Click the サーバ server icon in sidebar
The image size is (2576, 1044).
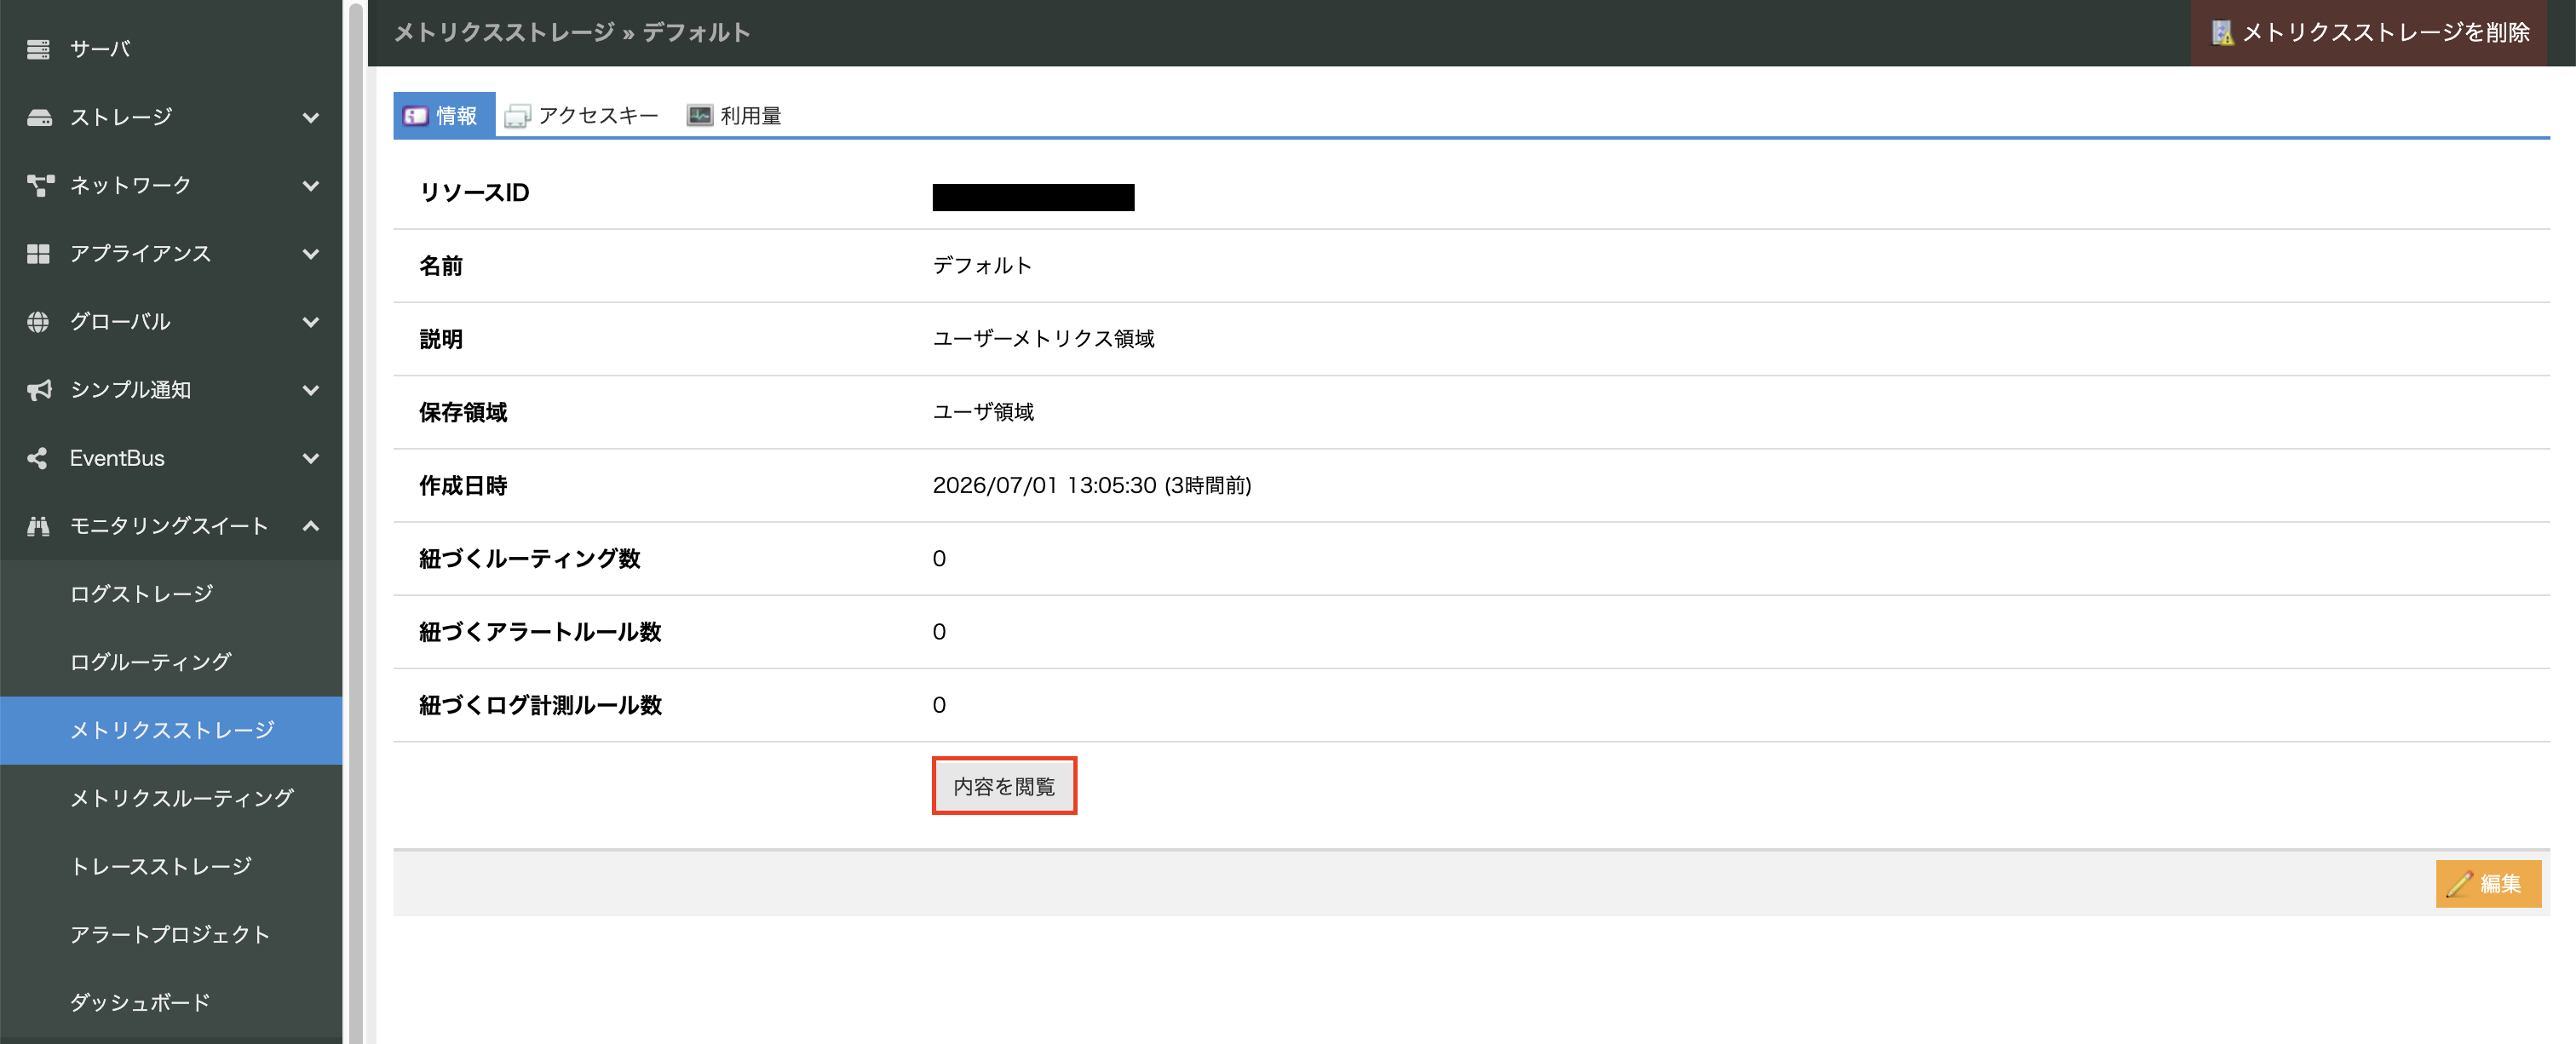click(38, 49)
